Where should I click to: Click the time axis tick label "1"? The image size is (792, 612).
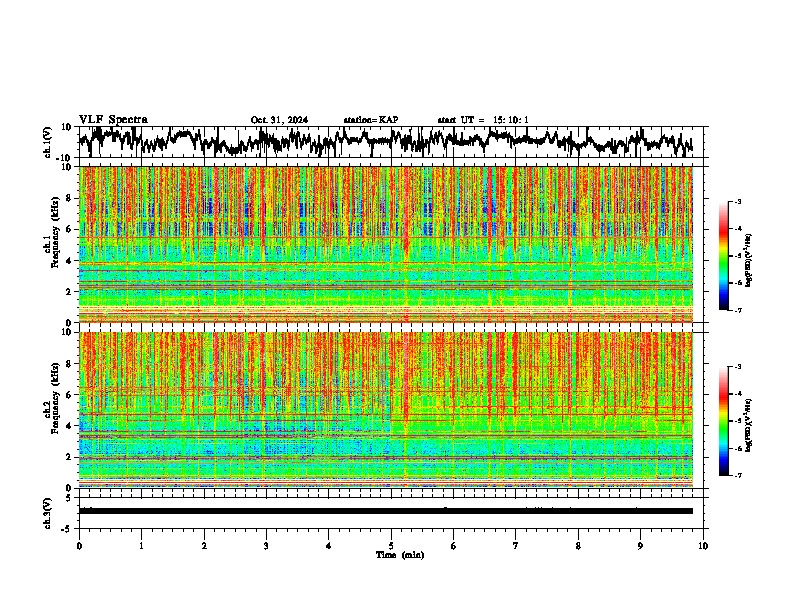pyautogui.click(x=141, y=546)
